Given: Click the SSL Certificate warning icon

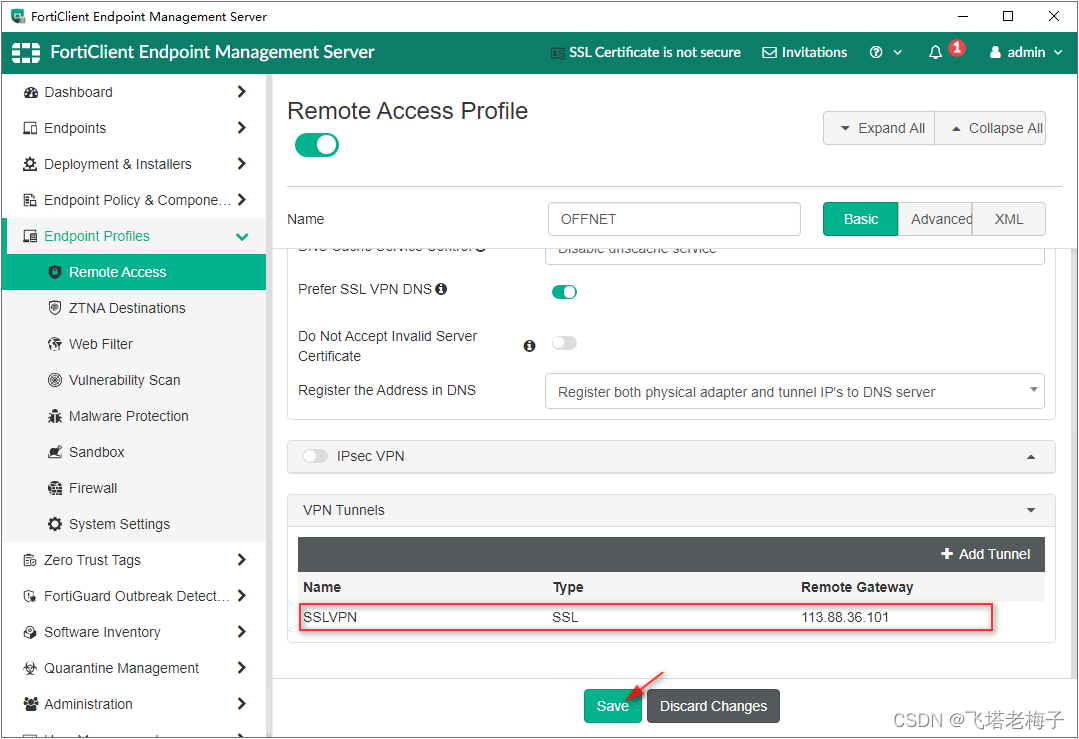Looking at the screenshot, I should click(558, 53).
